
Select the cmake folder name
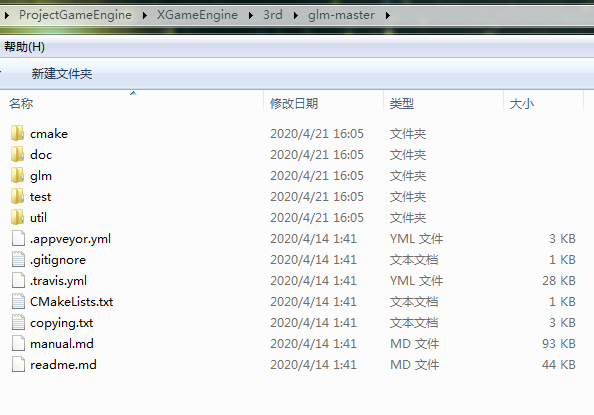pyautogui.click(x=49, y=134)
